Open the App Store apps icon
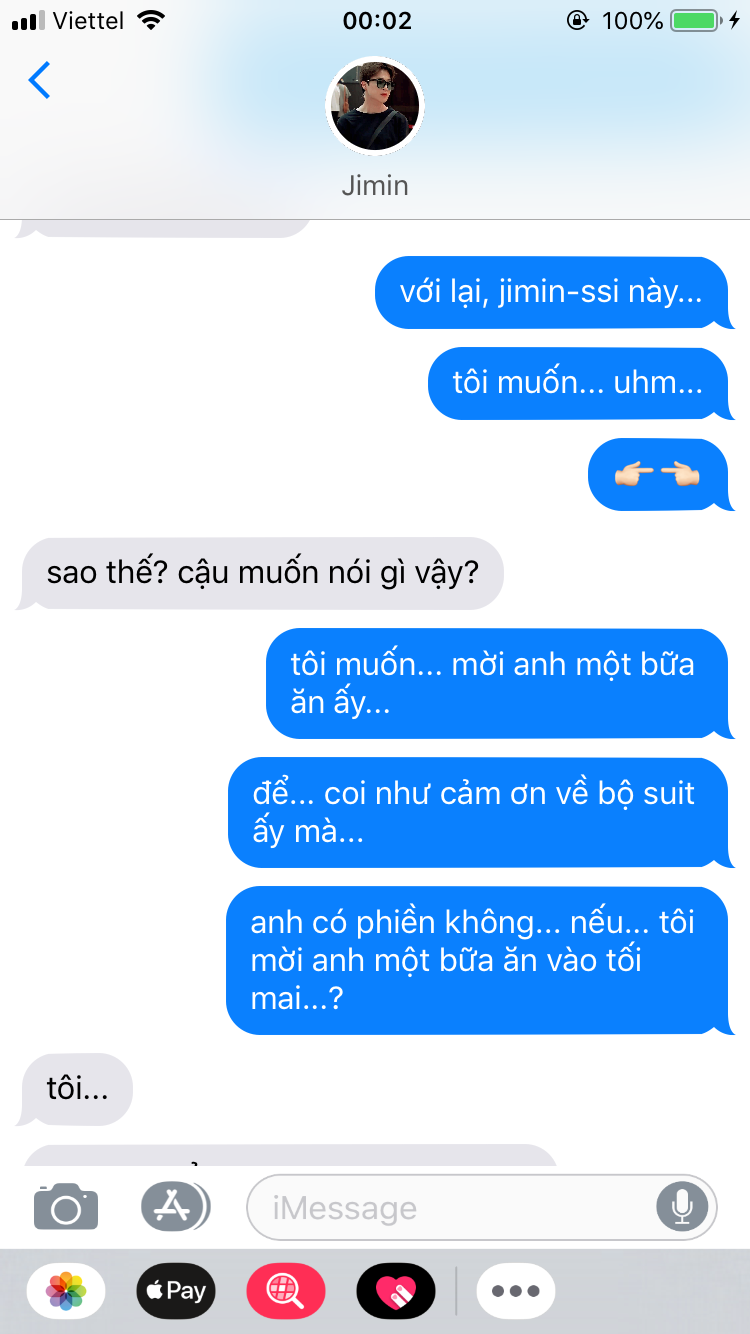 coord(175,1206)
